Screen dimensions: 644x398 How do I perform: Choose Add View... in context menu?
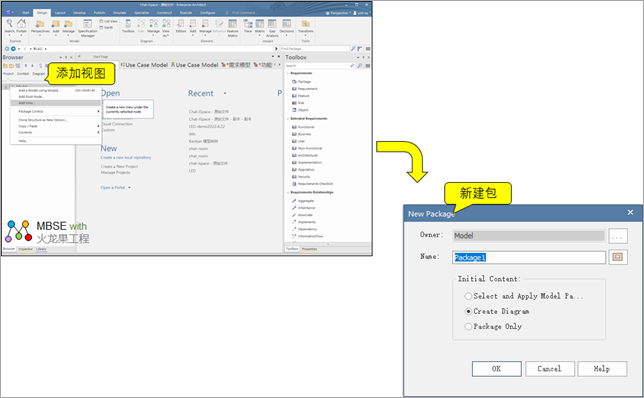click(56, 103)
